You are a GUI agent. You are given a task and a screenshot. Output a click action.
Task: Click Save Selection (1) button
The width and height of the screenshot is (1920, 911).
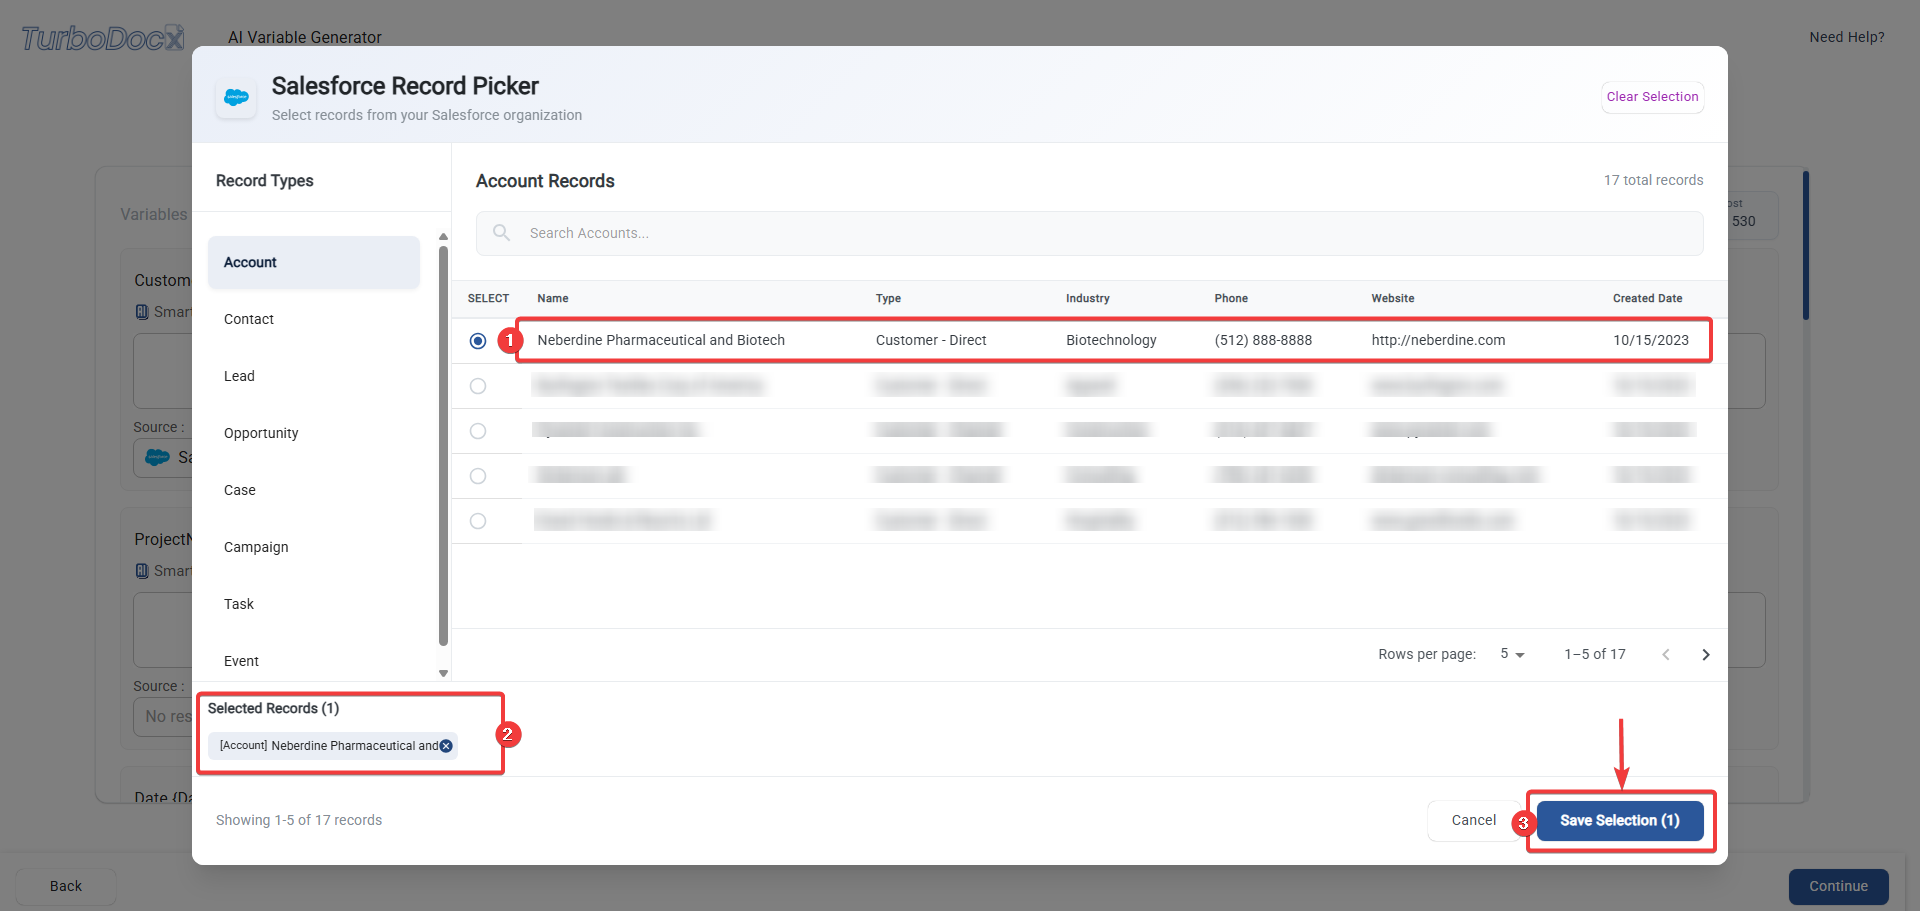click(1620, 820)
